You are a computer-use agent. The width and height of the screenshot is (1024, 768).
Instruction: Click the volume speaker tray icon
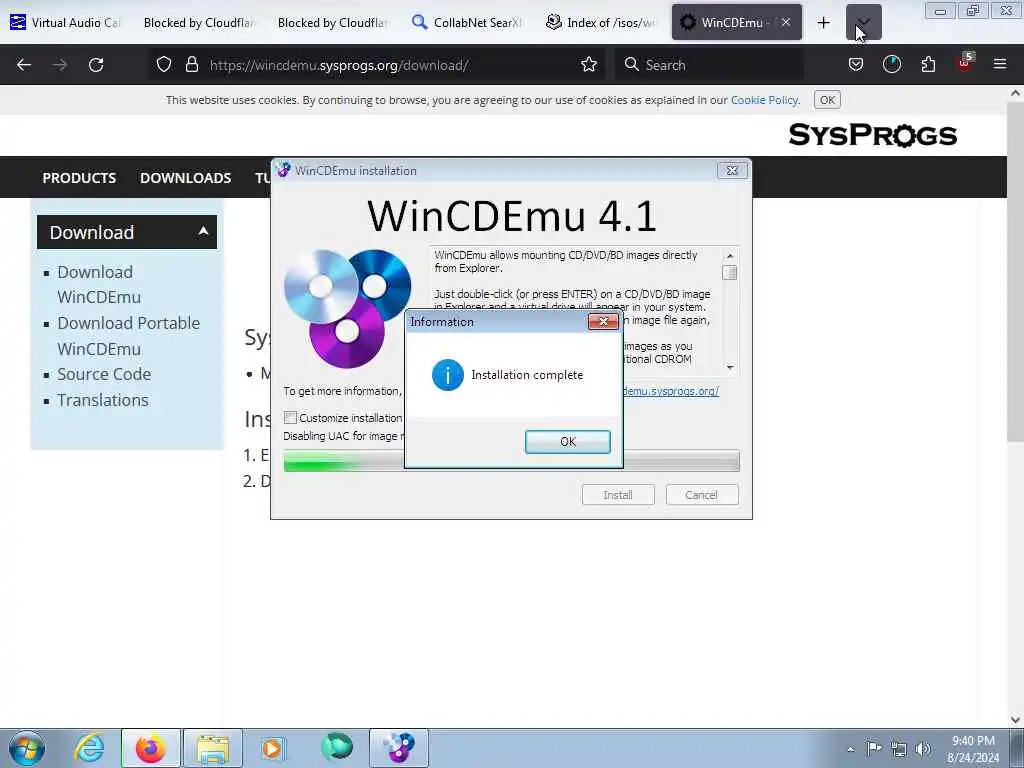click(923, 749)
